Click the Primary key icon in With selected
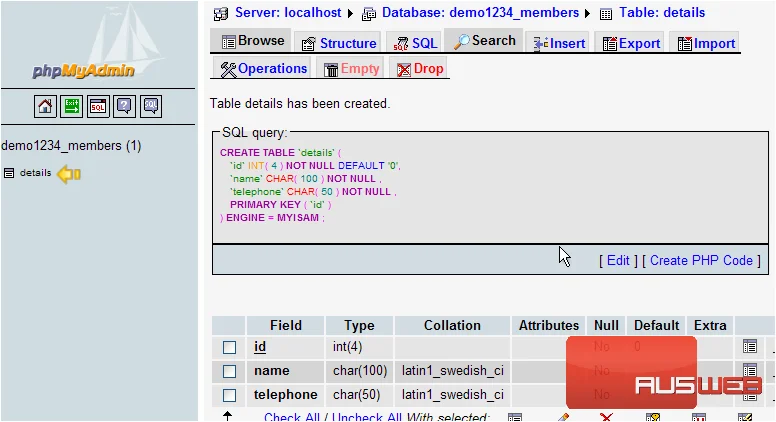776x422 pixels. 653,418
